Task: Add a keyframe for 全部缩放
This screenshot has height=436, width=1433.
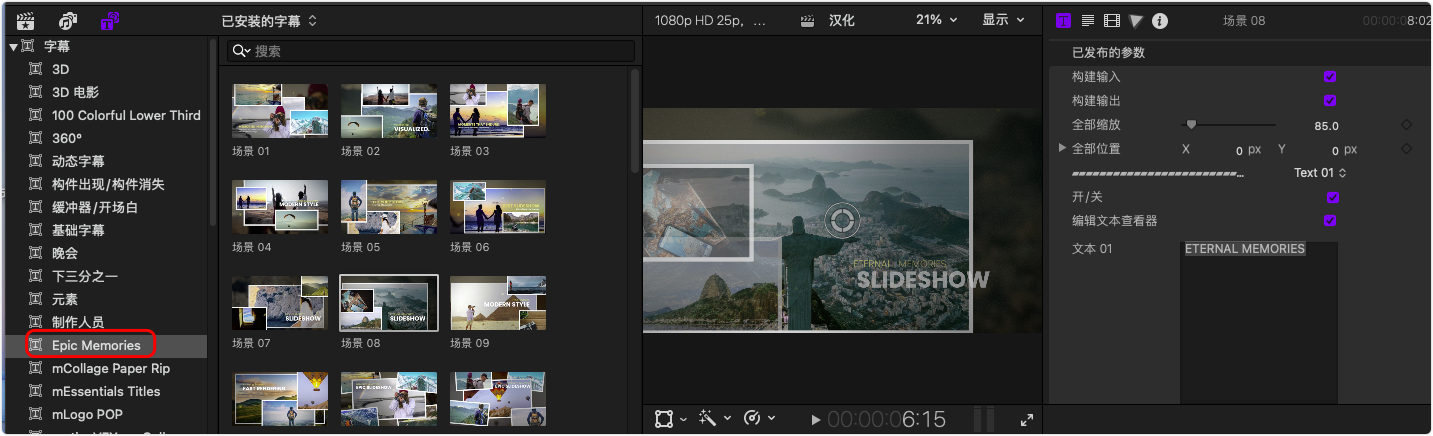Action: click(x=1406, y=125)
